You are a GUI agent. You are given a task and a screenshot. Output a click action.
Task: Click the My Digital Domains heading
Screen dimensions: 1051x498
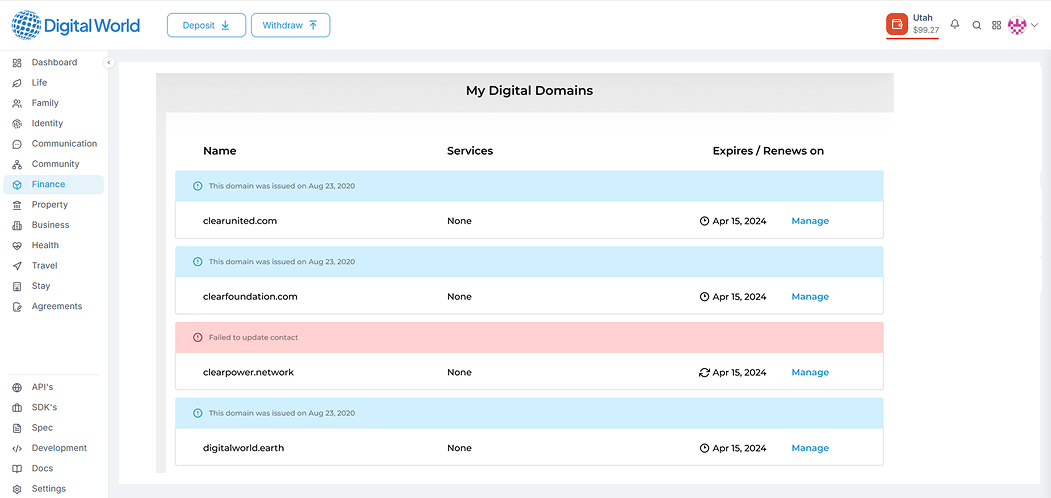pyautogui.click(x=530, y=90)
